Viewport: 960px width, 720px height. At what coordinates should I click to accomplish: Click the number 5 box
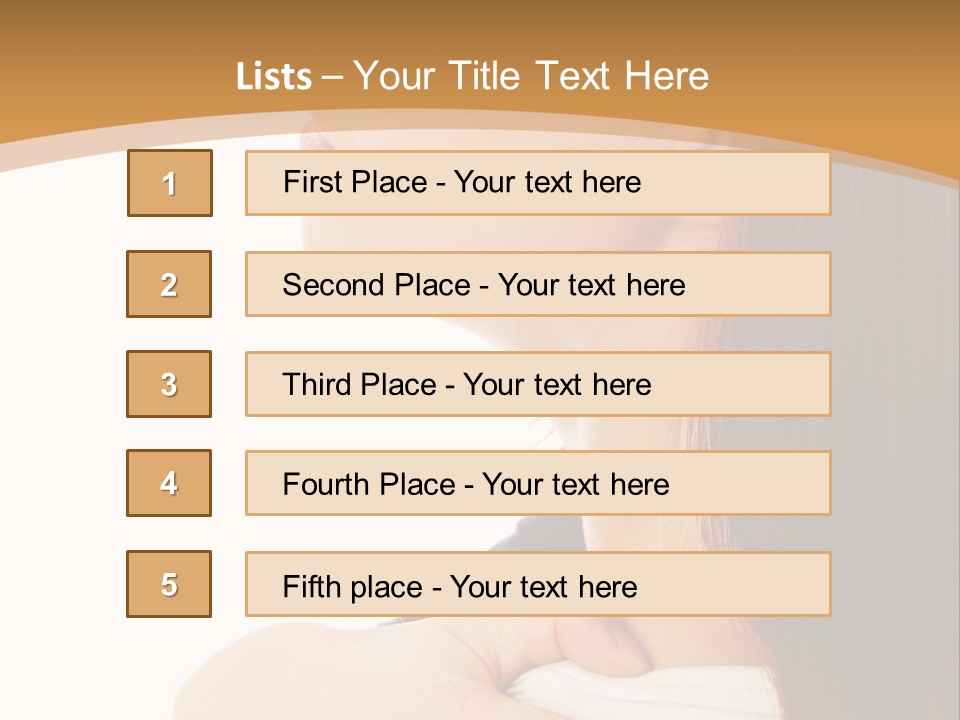click(x=169, y=584)
